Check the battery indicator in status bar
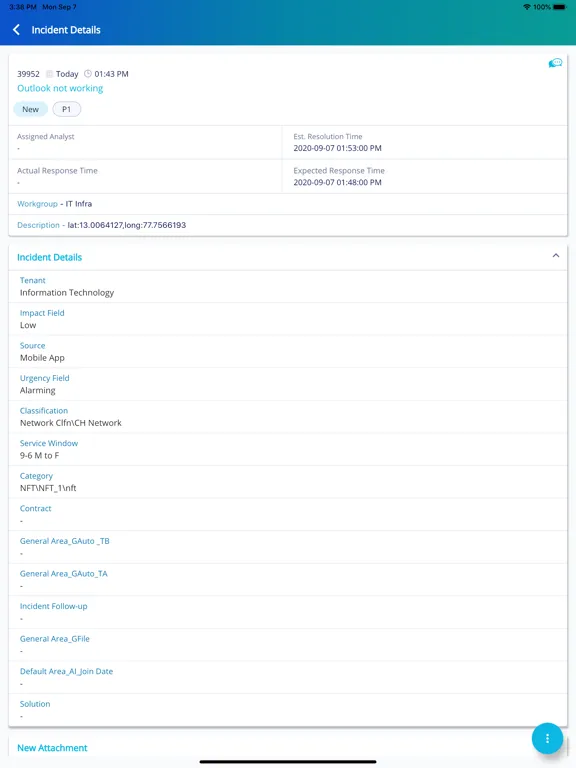This screenshot has height=768, width=576. click(560, 7)
